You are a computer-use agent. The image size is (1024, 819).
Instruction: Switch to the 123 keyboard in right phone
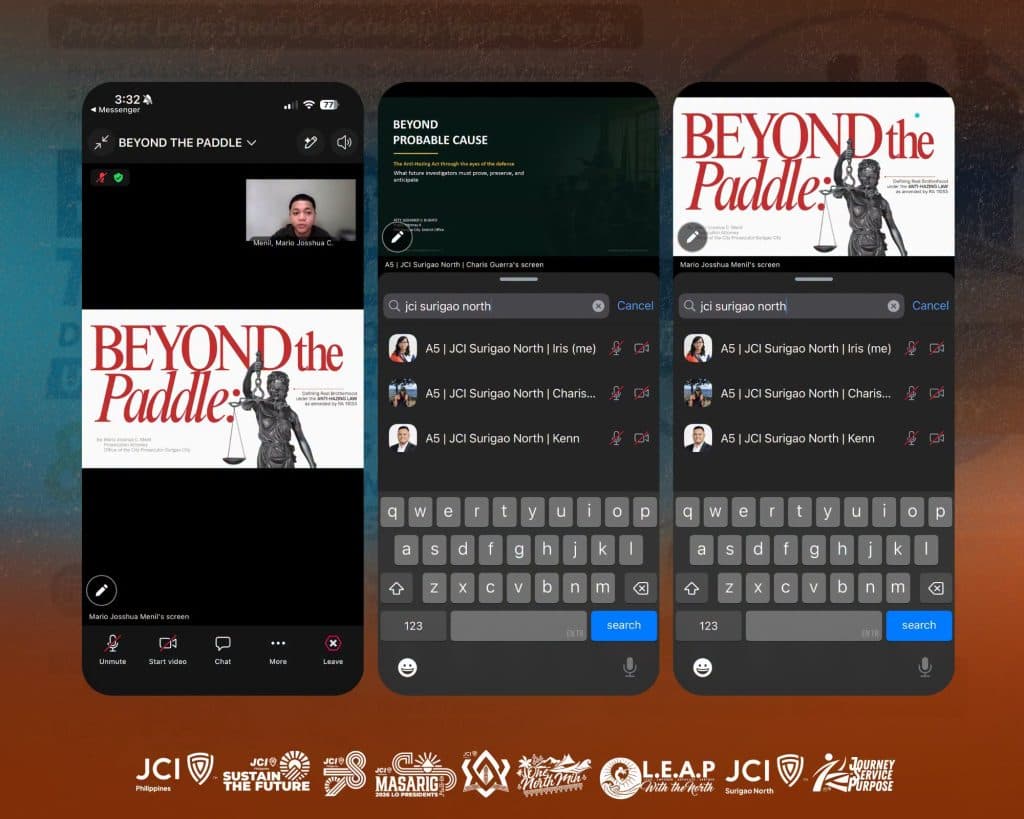coord(709,626)
